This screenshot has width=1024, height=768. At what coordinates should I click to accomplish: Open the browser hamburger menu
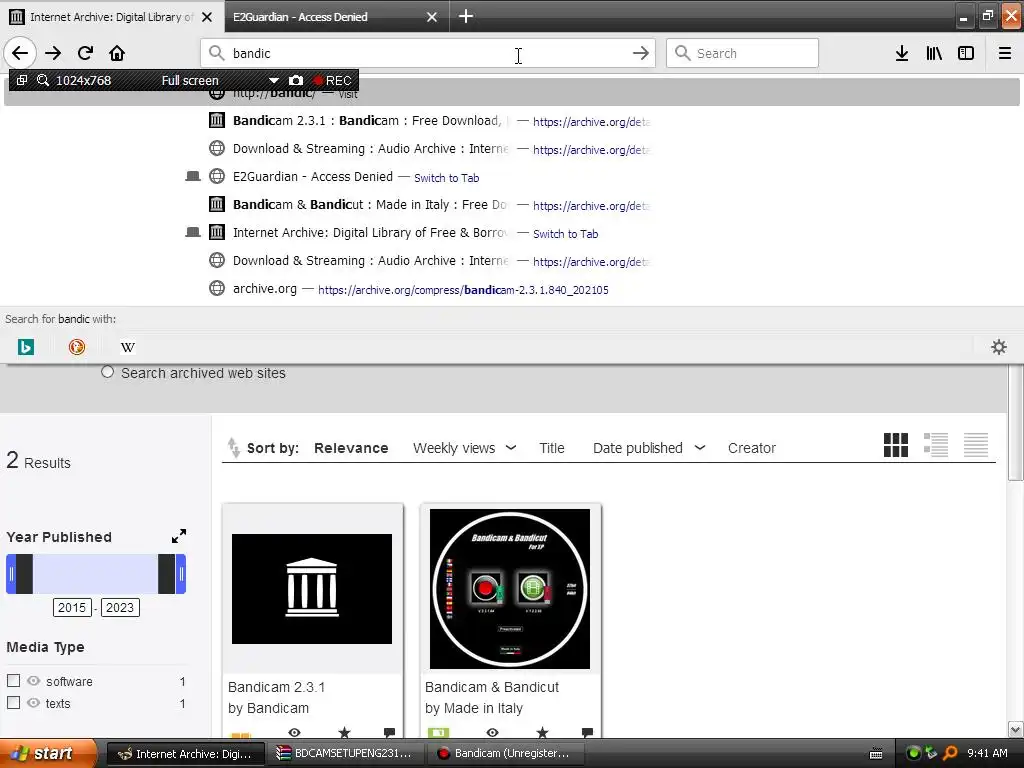coord(1005,53)
